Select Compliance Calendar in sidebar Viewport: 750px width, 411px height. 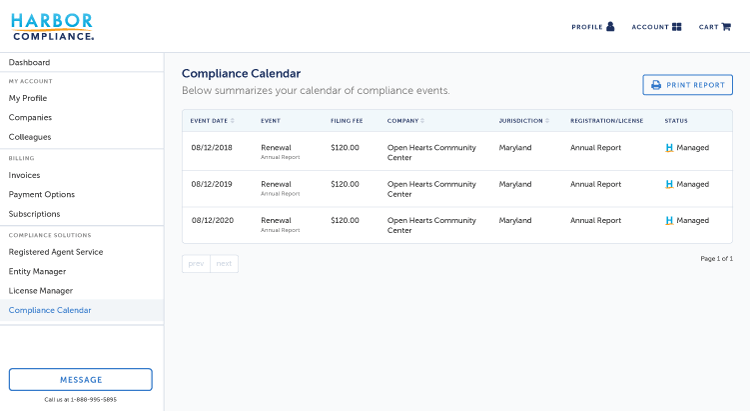tap(82, 310)
